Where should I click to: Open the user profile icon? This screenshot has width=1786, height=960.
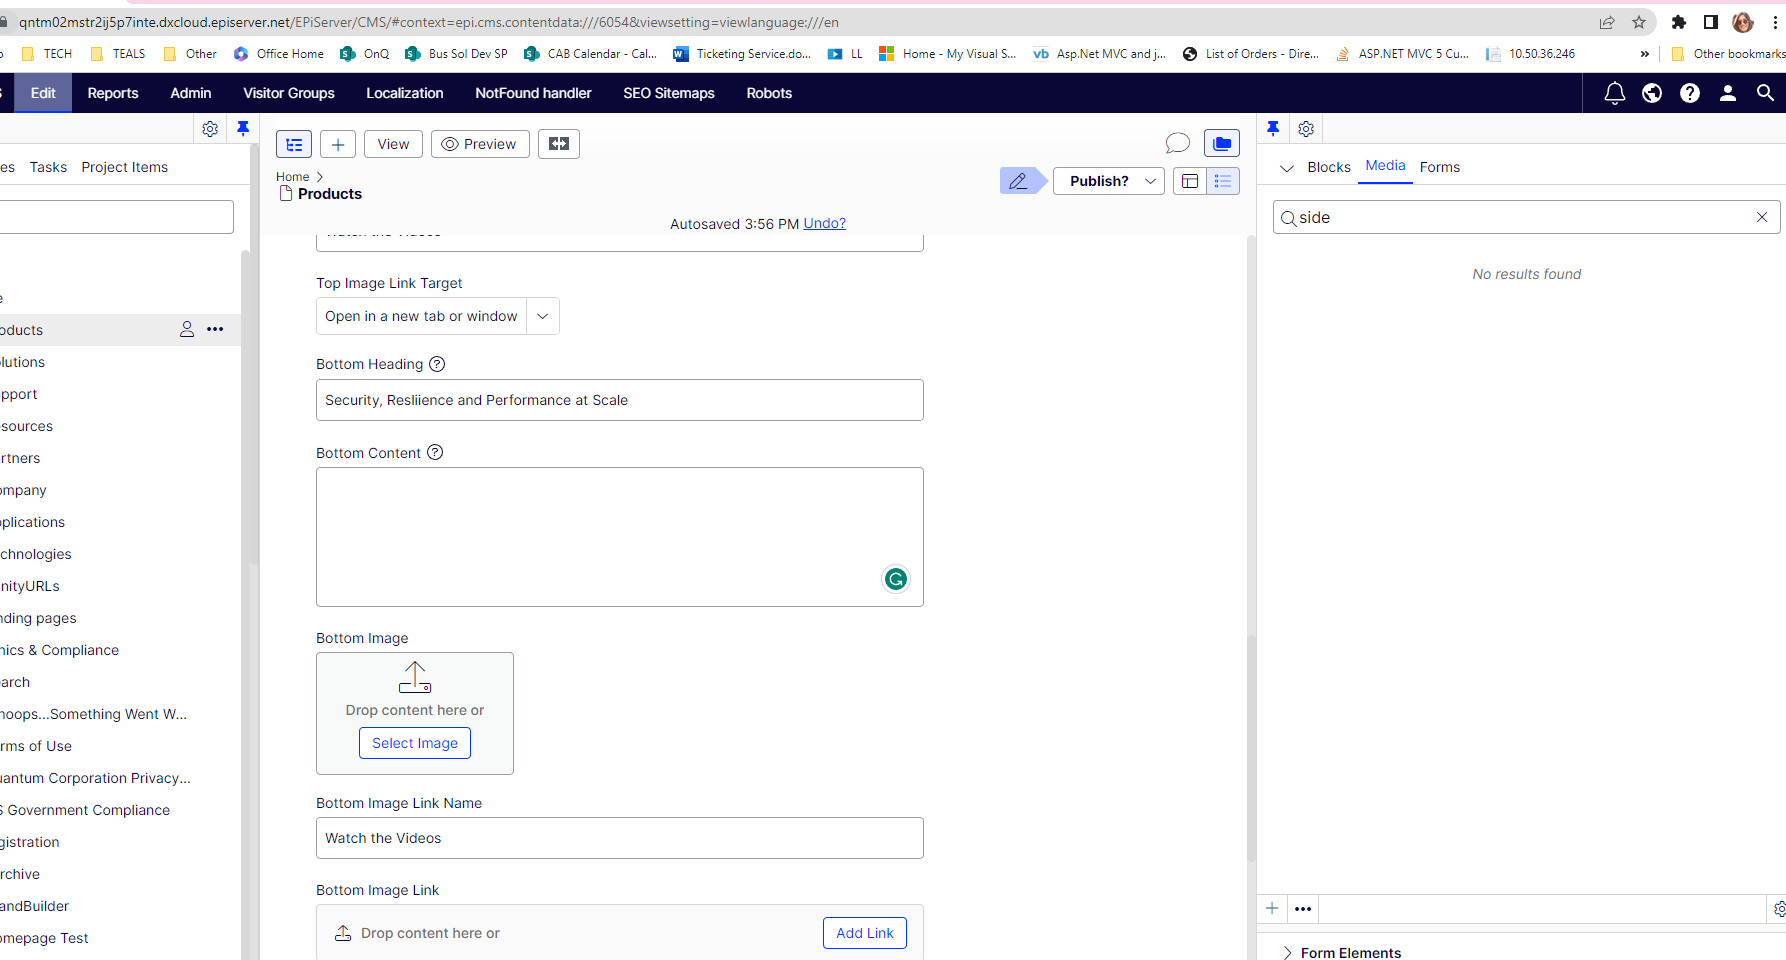[x=1728, y=93]
